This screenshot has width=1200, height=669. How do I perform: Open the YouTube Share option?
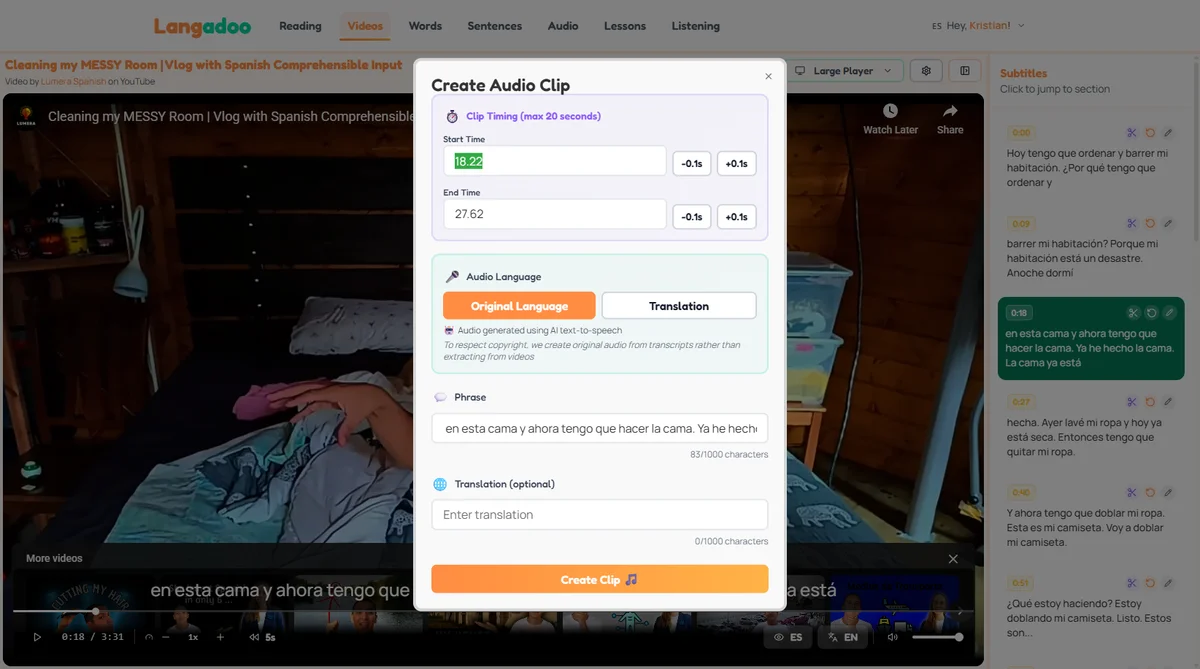[x=948, y=121]
